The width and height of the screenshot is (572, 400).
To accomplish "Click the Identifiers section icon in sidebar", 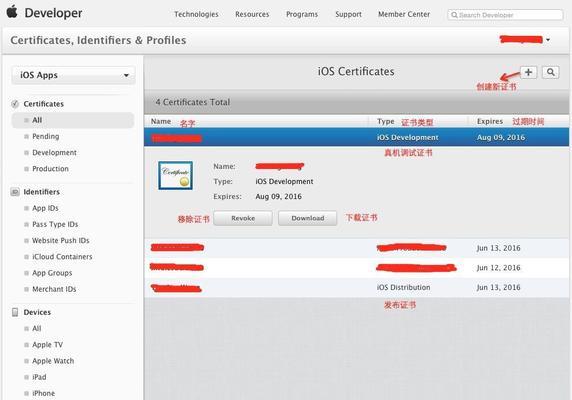I will tap(15, 192).
